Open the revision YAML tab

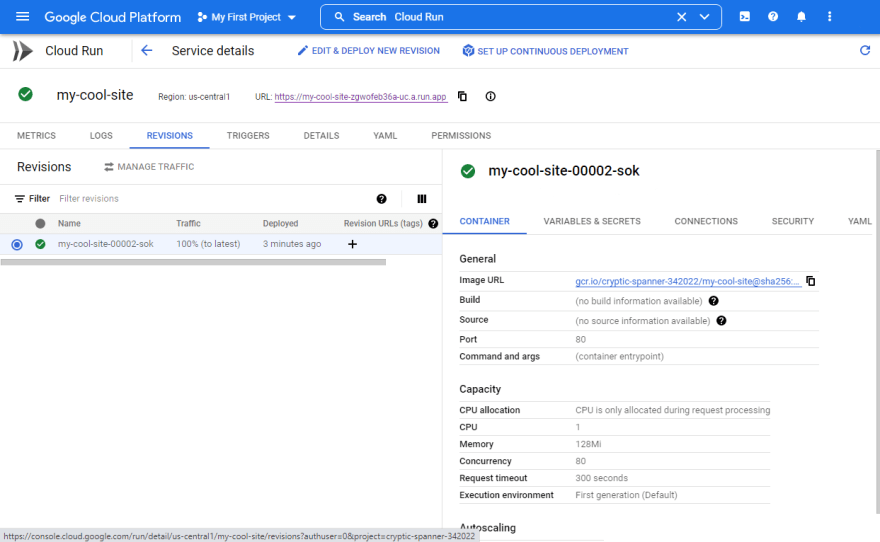tap(859, 221)
